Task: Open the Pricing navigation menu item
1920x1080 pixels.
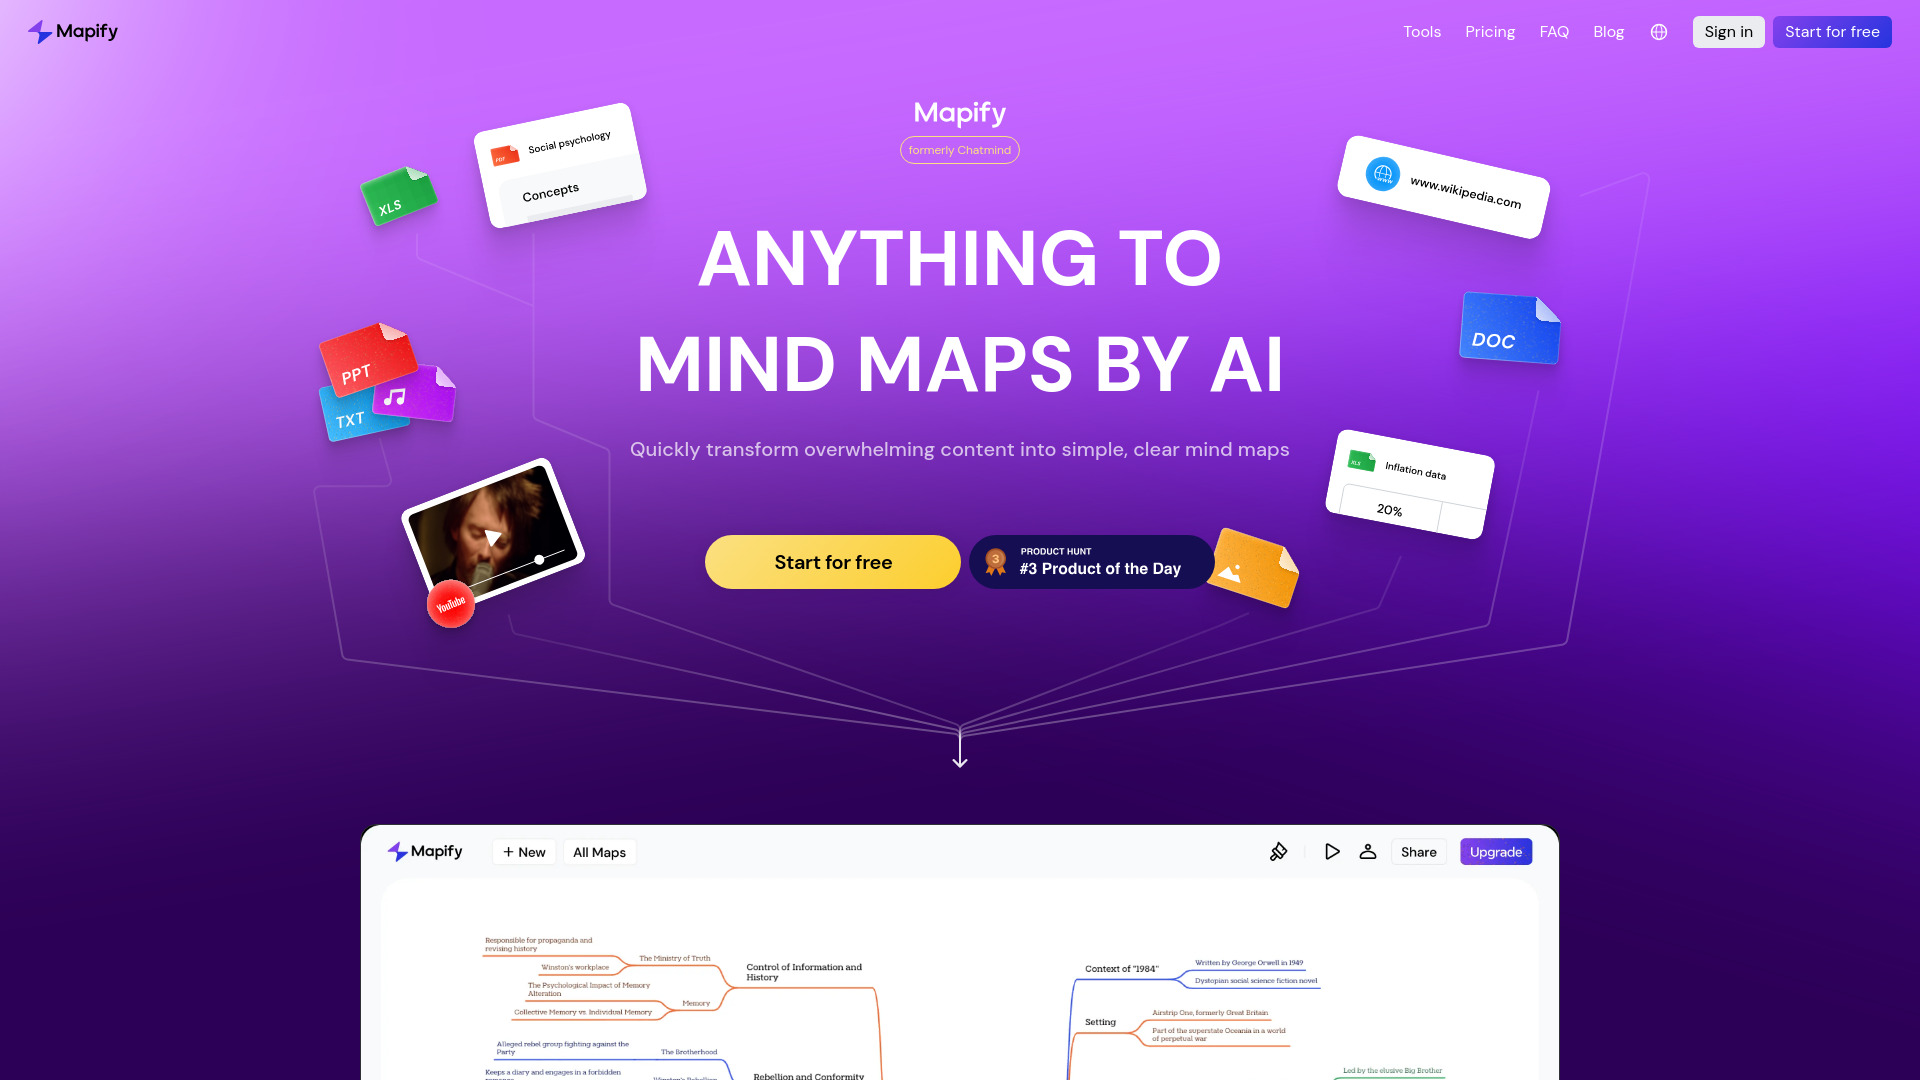Action: (x=1490, y=32)
